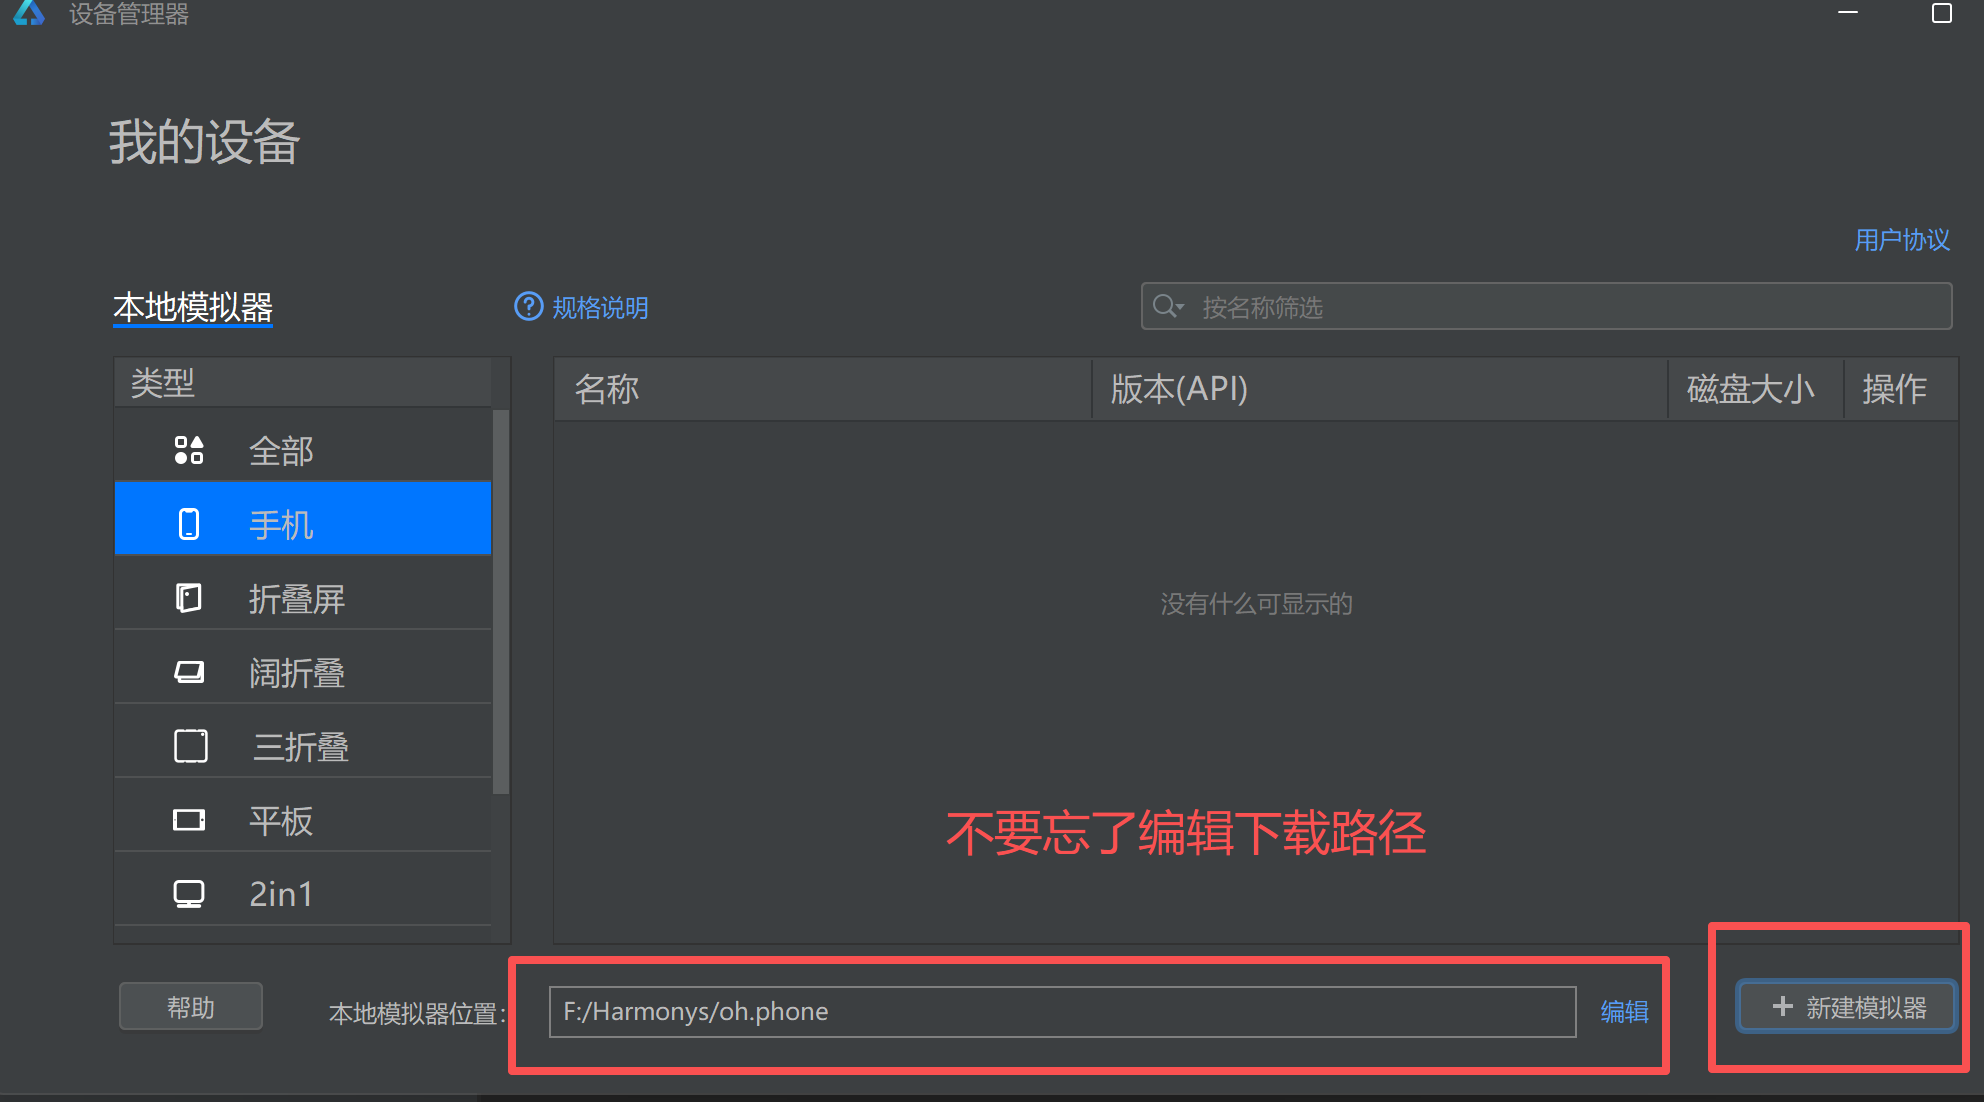Sort by the 名称 column header
The height and width of the screenshot is (1102, 1984).
(x=606, y=389)
